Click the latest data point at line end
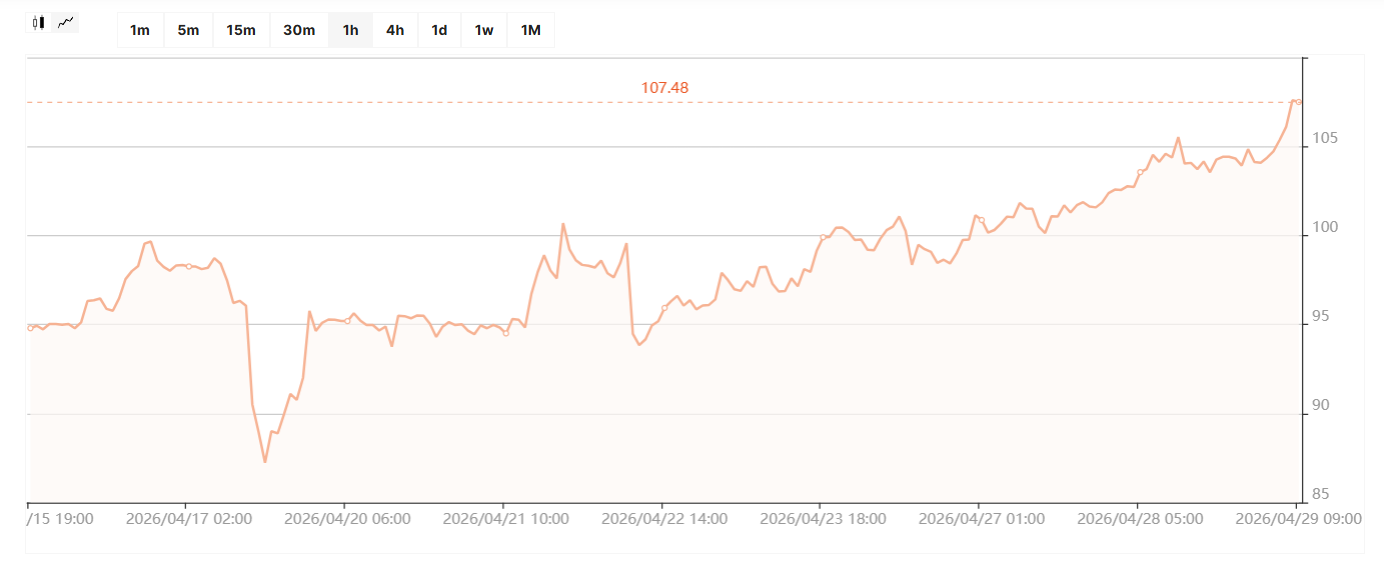Screen dimensions: 1384x561 pos(1297,102)
